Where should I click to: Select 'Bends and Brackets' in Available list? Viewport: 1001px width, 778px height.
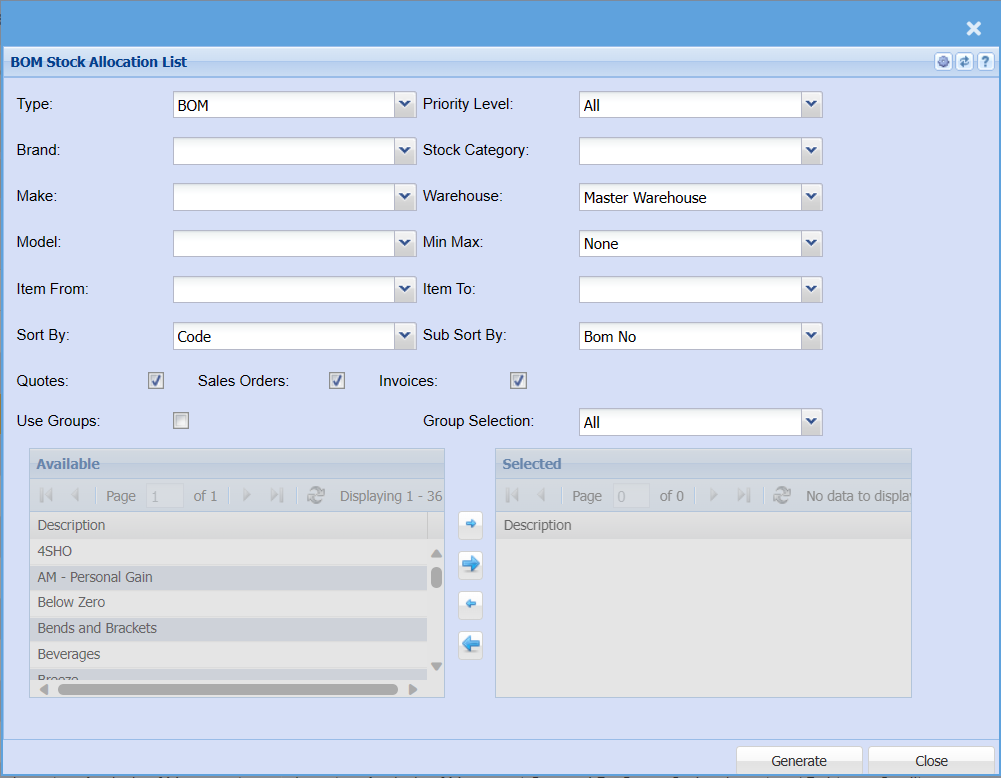(x=97, y=629)
